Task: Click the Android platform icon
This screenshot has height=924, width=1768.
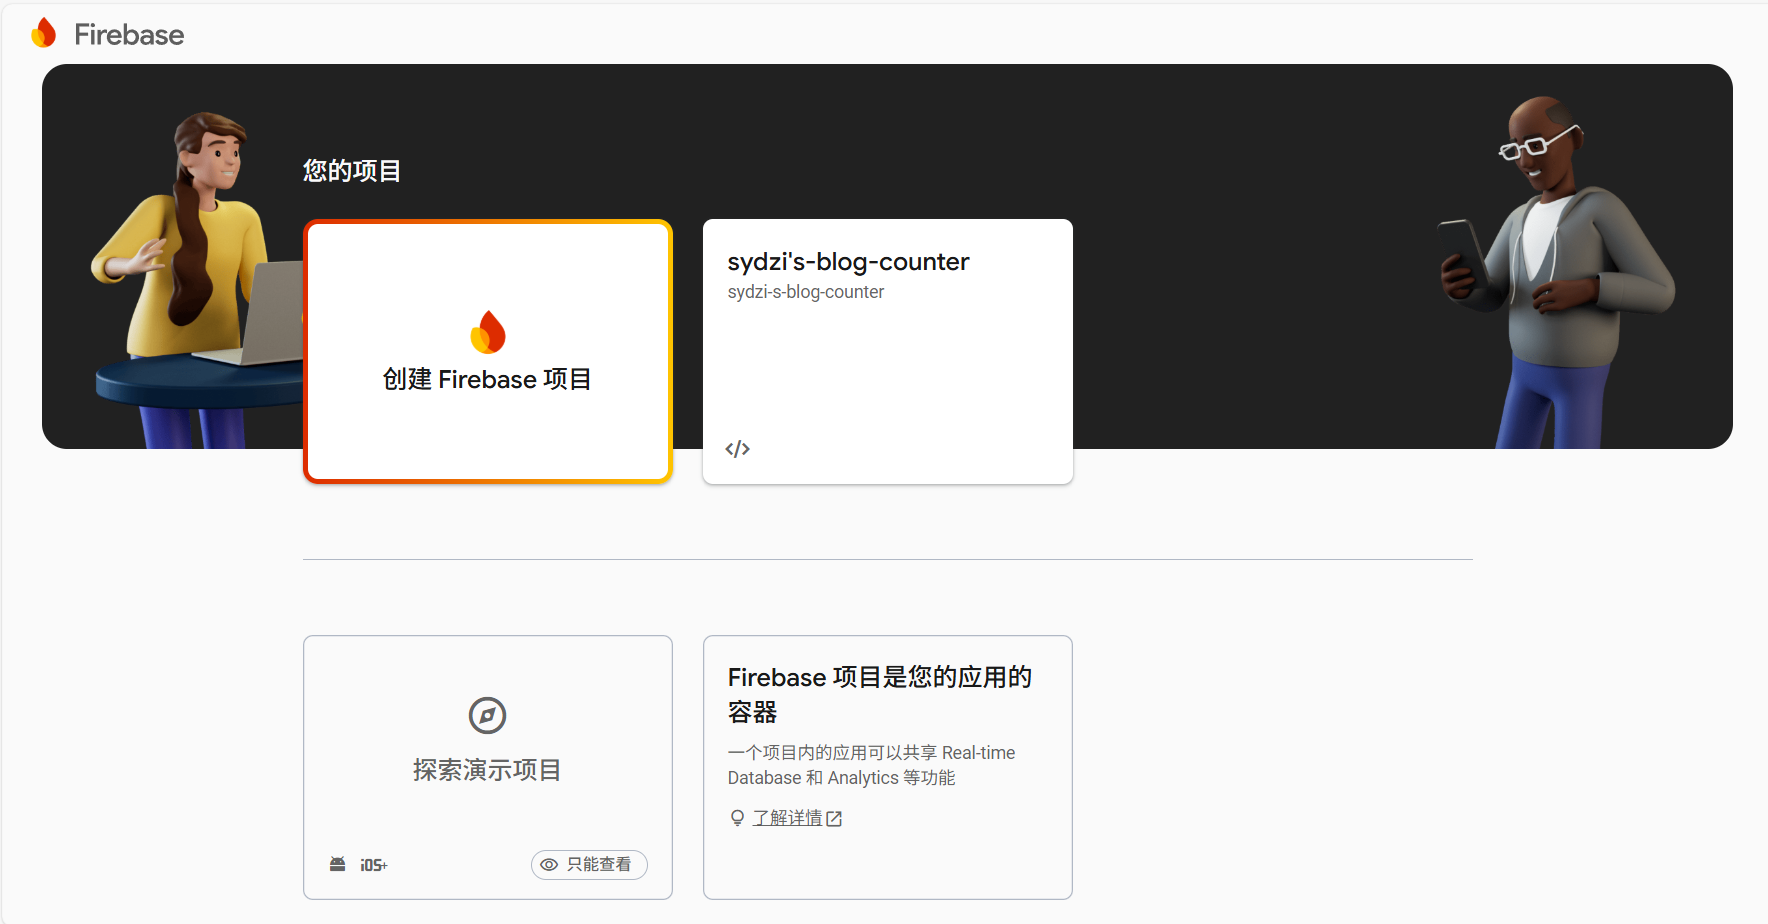Action: (338, 864)
